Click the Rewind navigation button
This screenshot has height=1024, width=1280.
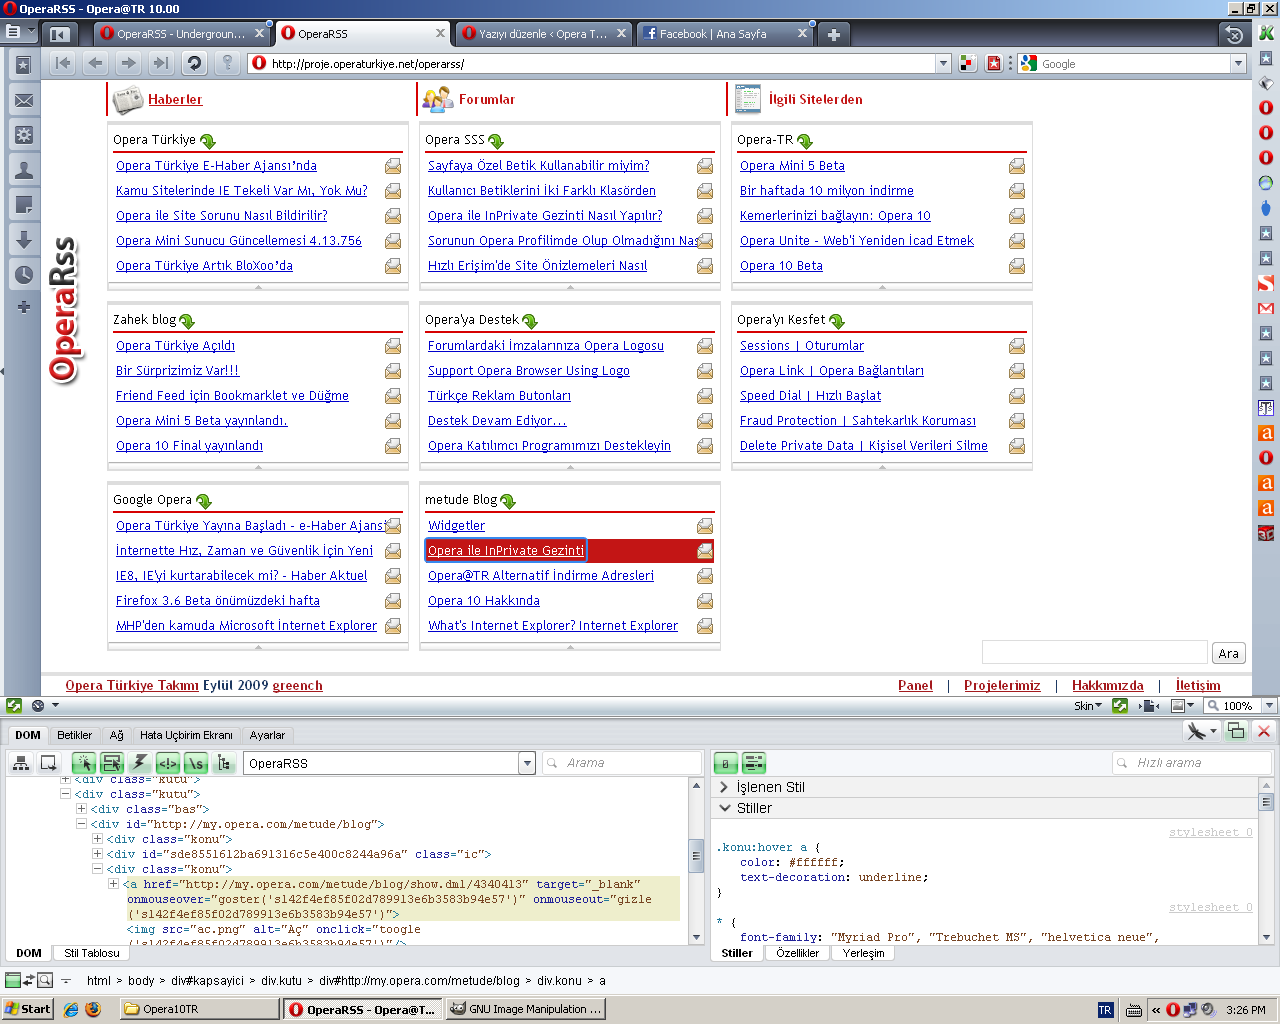63,63
